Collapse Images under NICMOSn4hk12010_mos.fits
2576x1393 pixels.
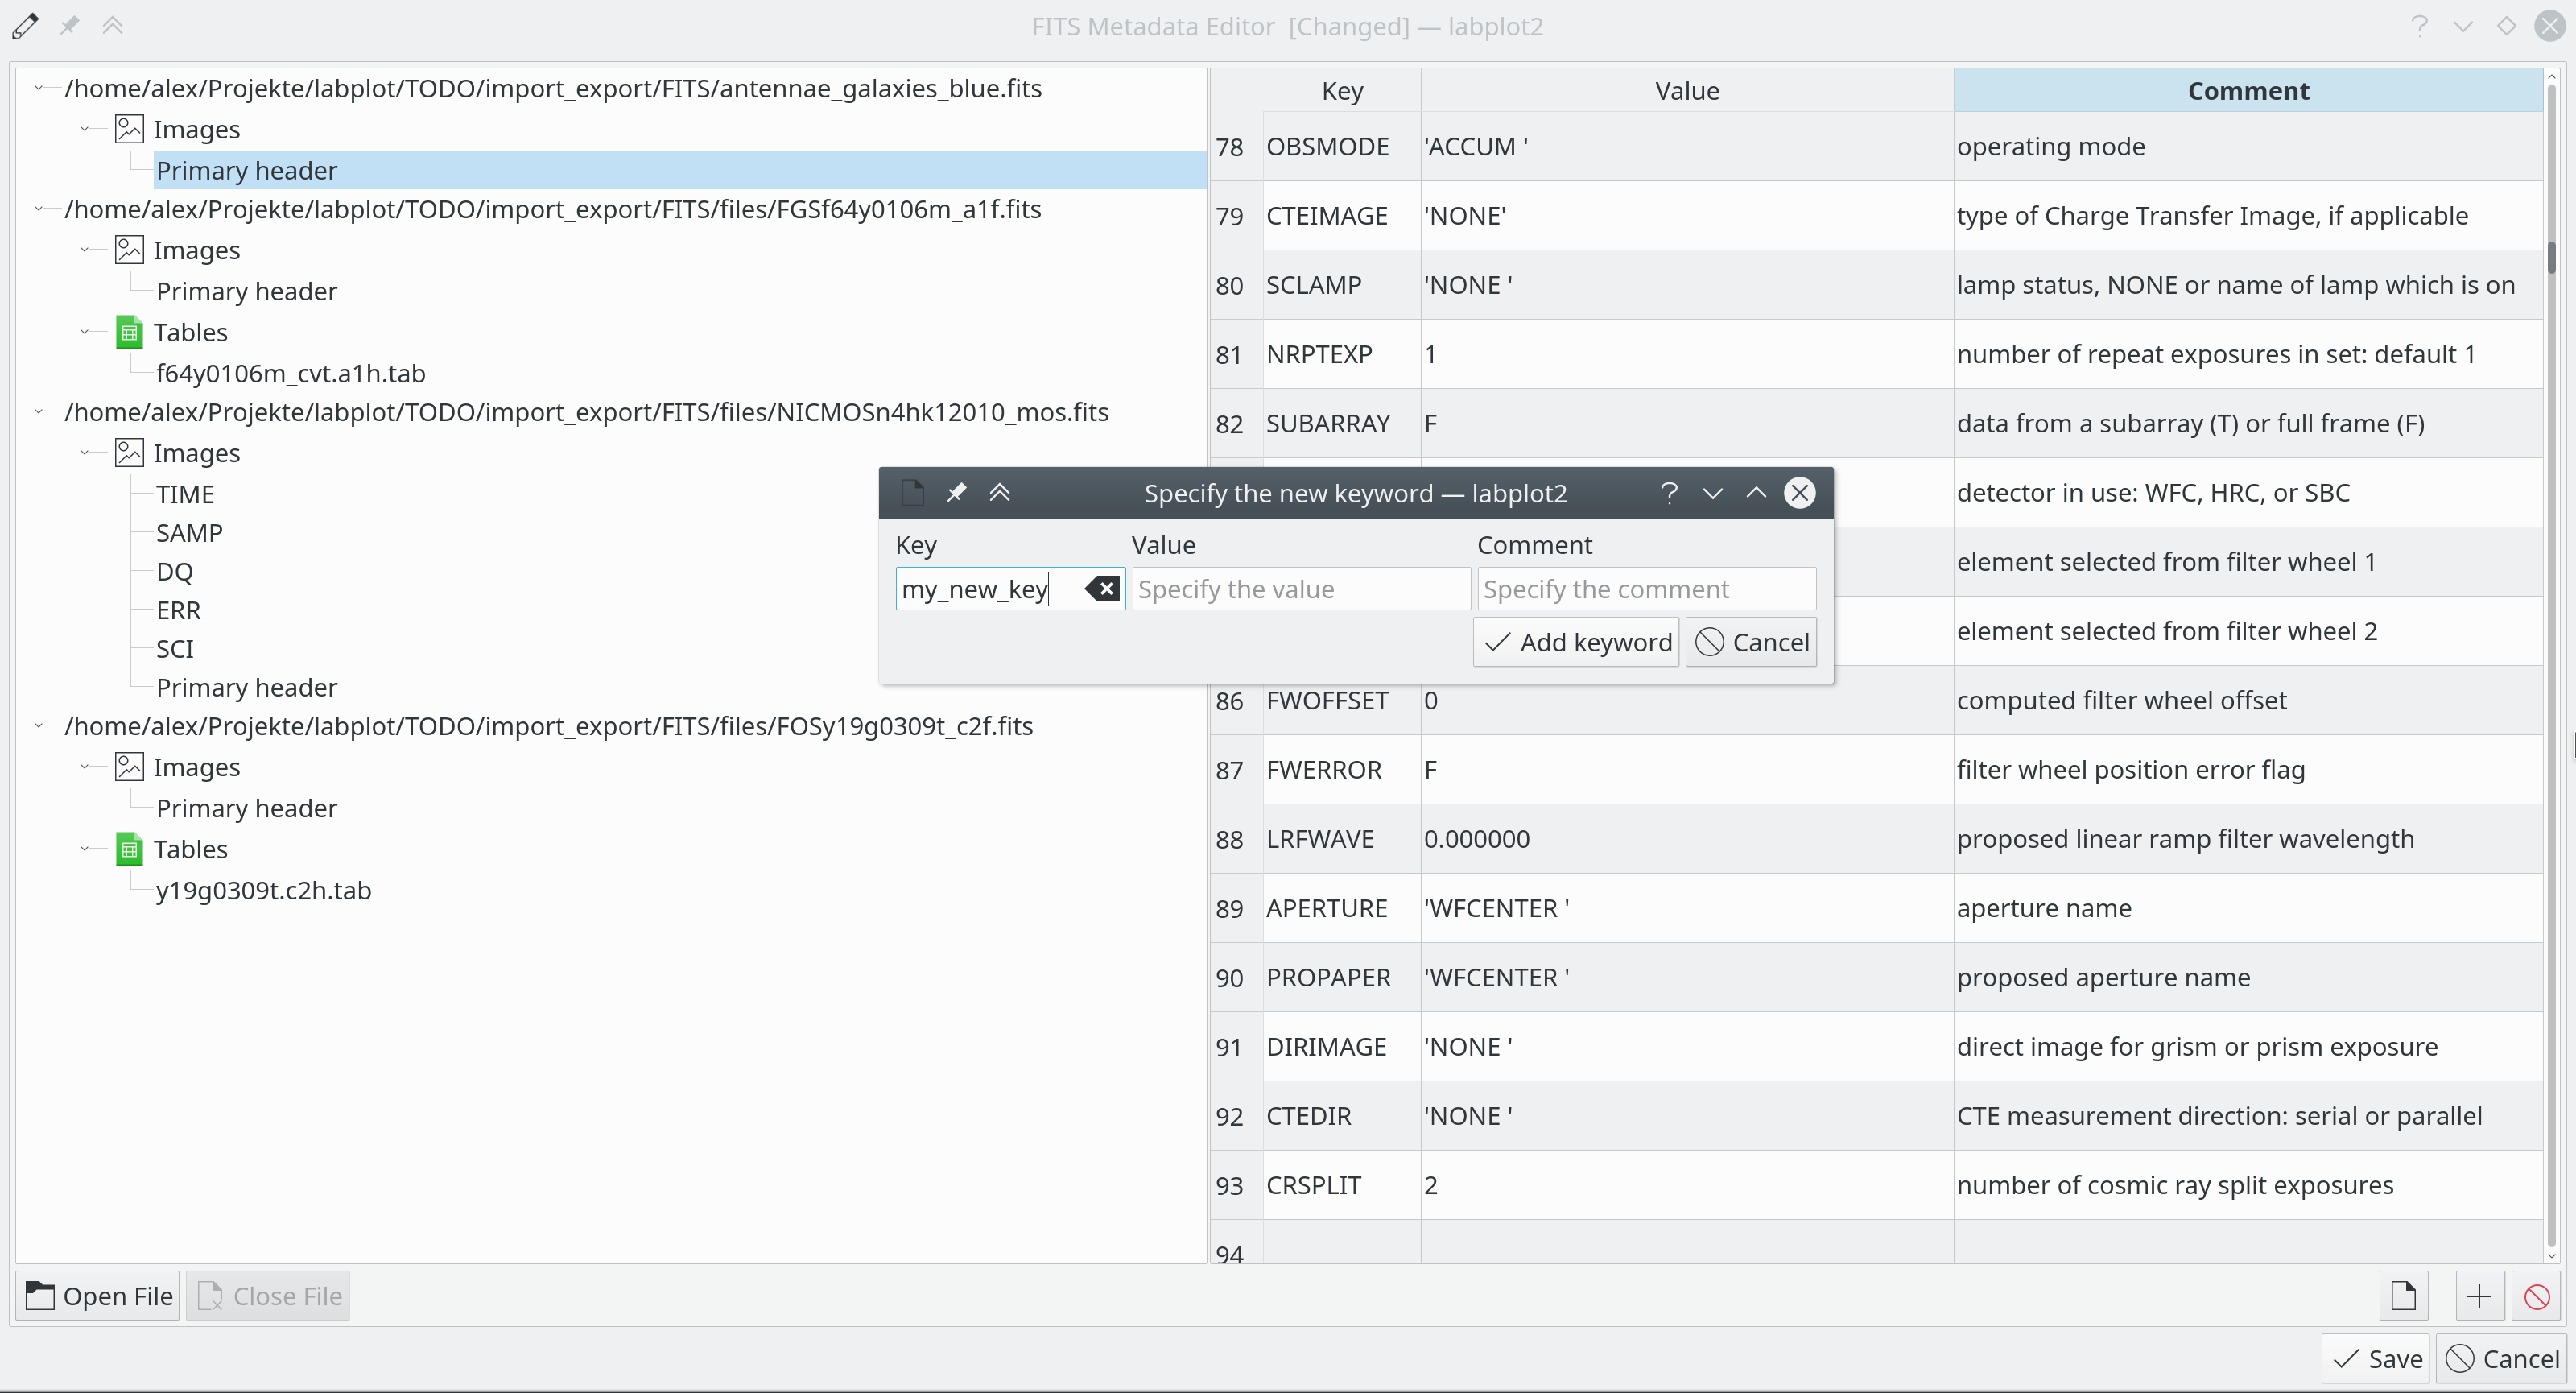86,451
